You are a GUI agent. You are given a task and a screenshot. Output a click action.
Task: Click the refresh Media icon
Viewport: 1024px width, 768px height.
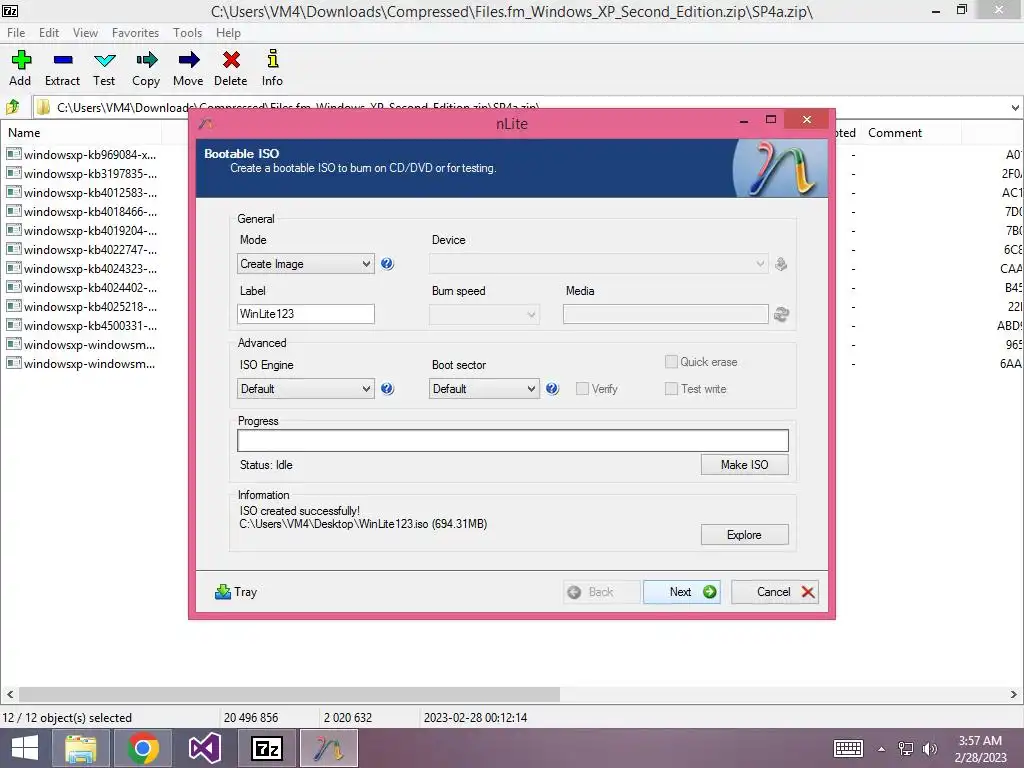781,314
